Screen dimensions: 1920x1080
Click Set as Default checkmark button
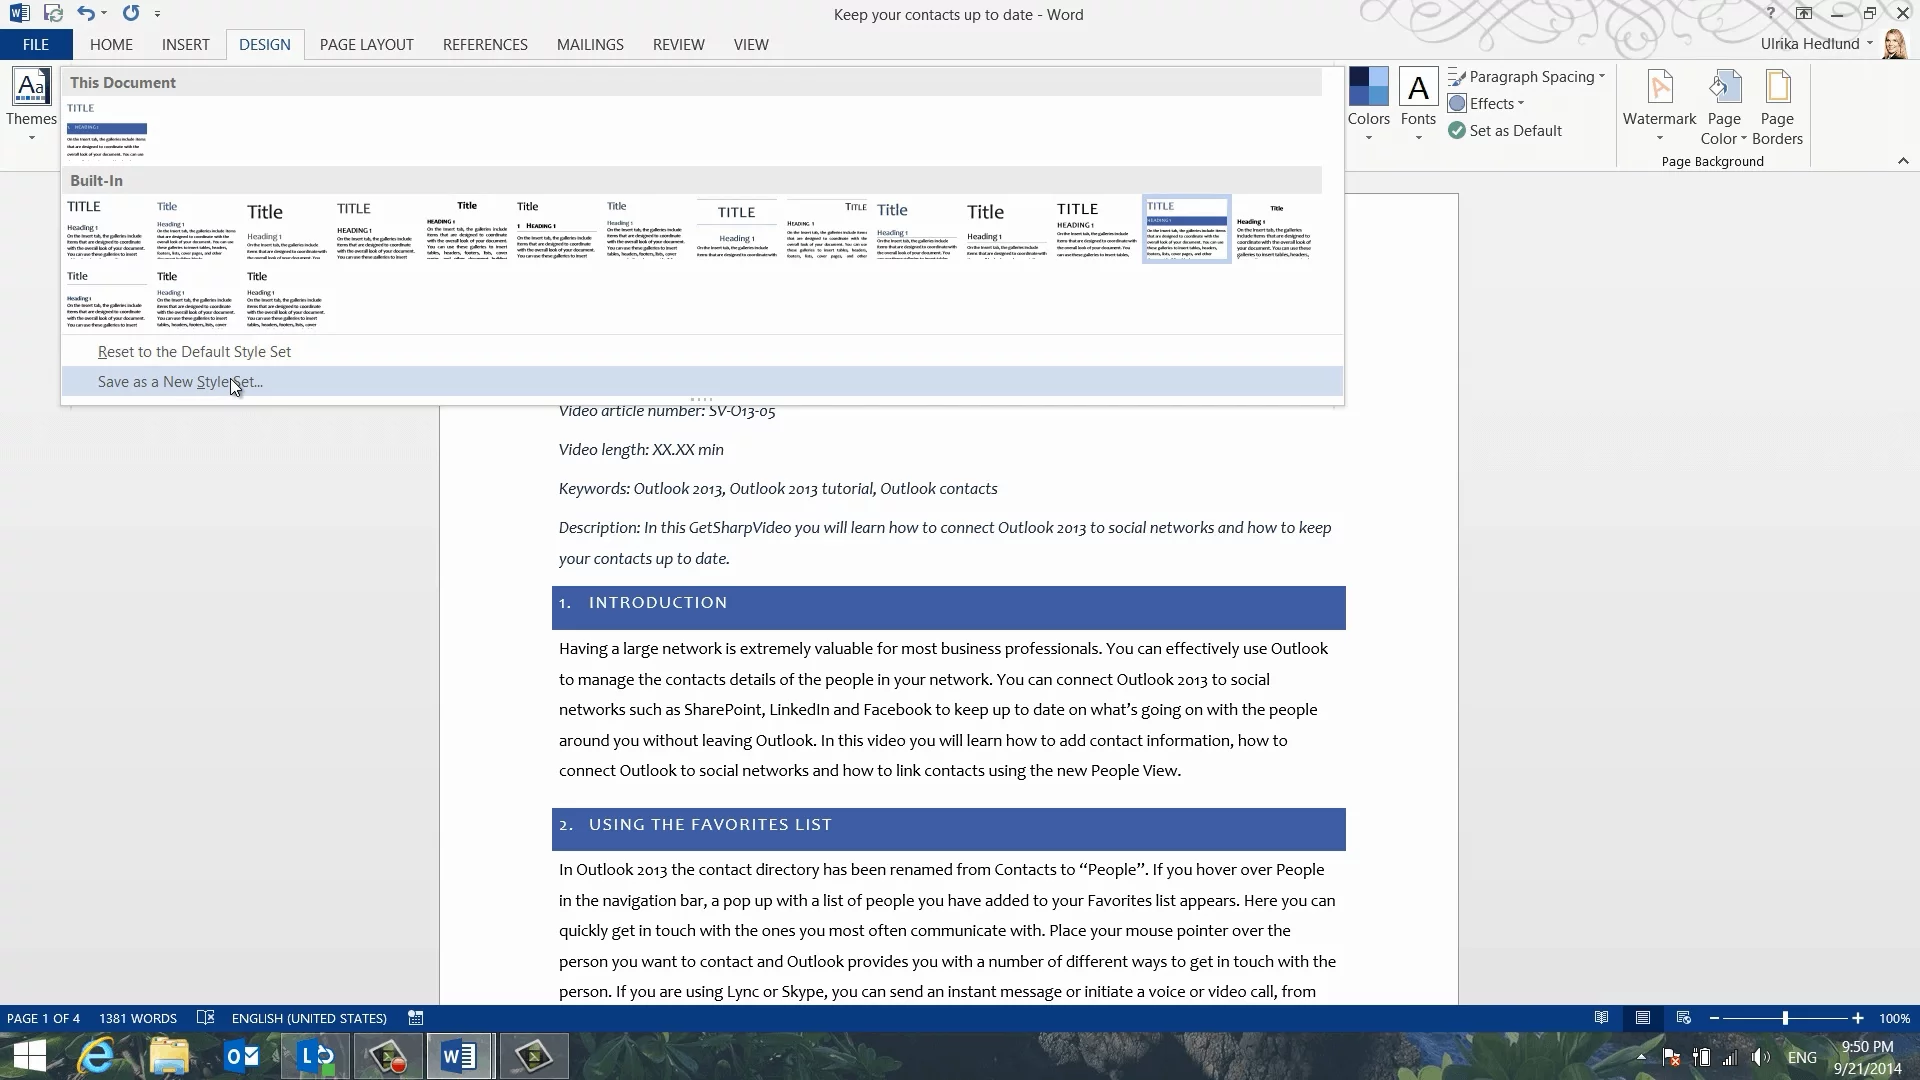[1505, 131]
